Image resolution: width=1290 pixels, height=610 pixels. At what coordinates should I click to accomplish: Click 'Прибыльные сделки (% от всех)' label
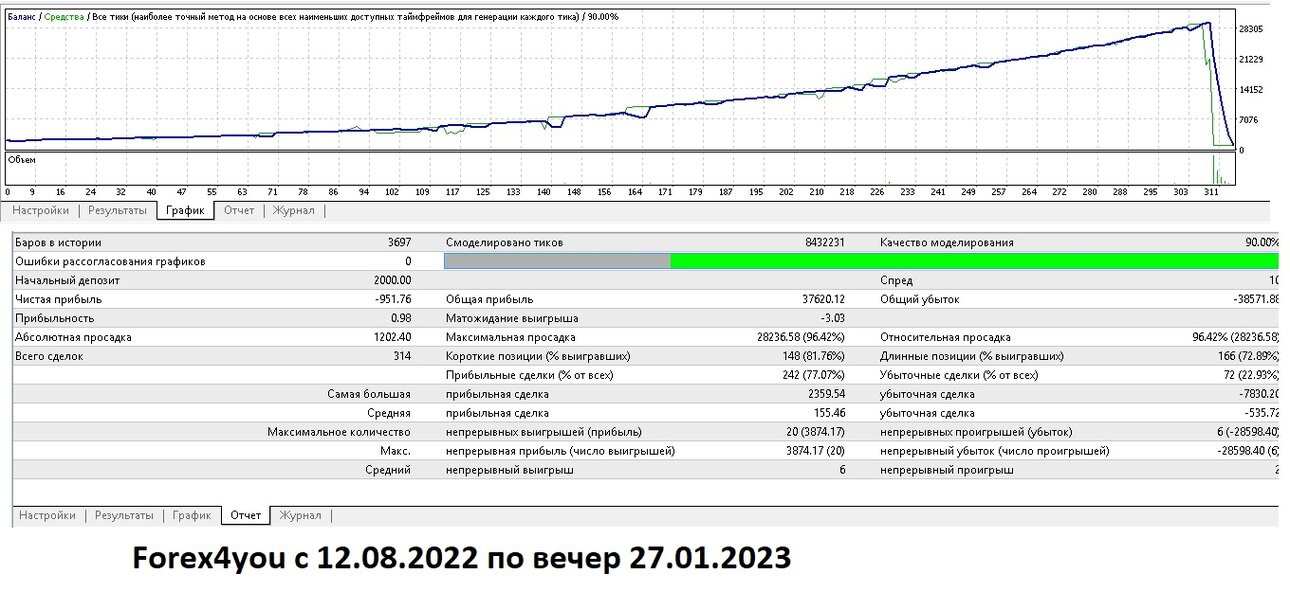click(529, 375)
